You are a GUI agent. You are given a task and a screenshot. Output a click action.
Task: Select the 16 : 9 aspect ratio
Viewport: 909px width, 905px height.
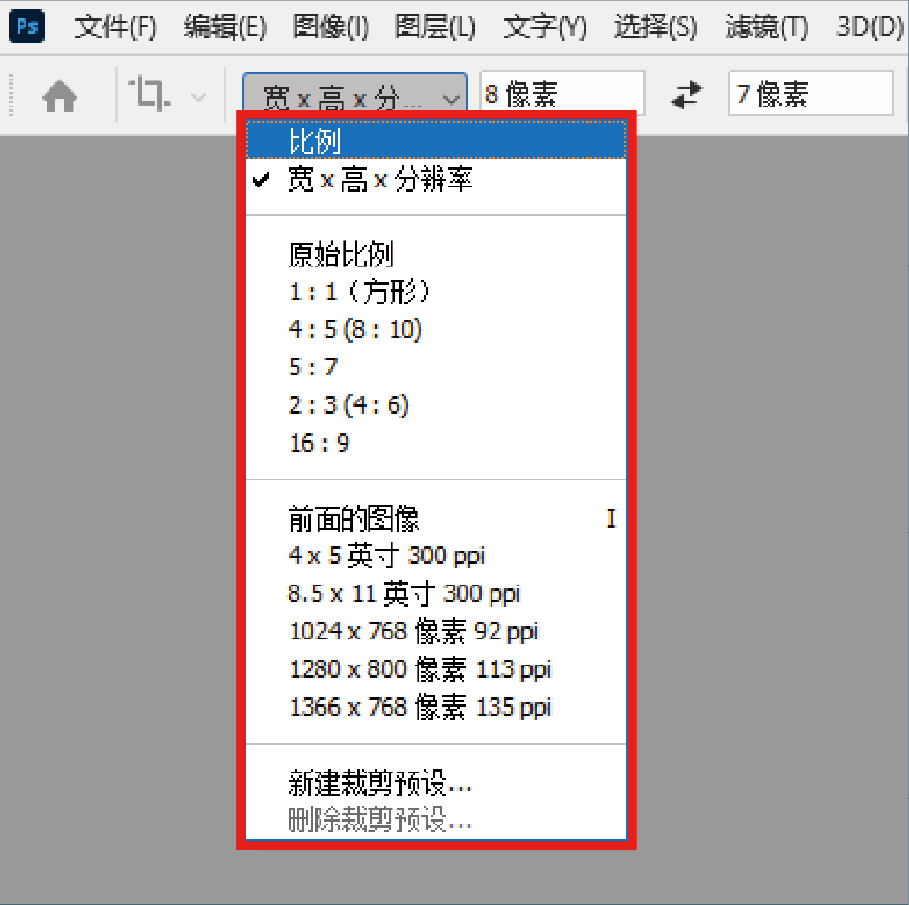(x=320, y=443)
